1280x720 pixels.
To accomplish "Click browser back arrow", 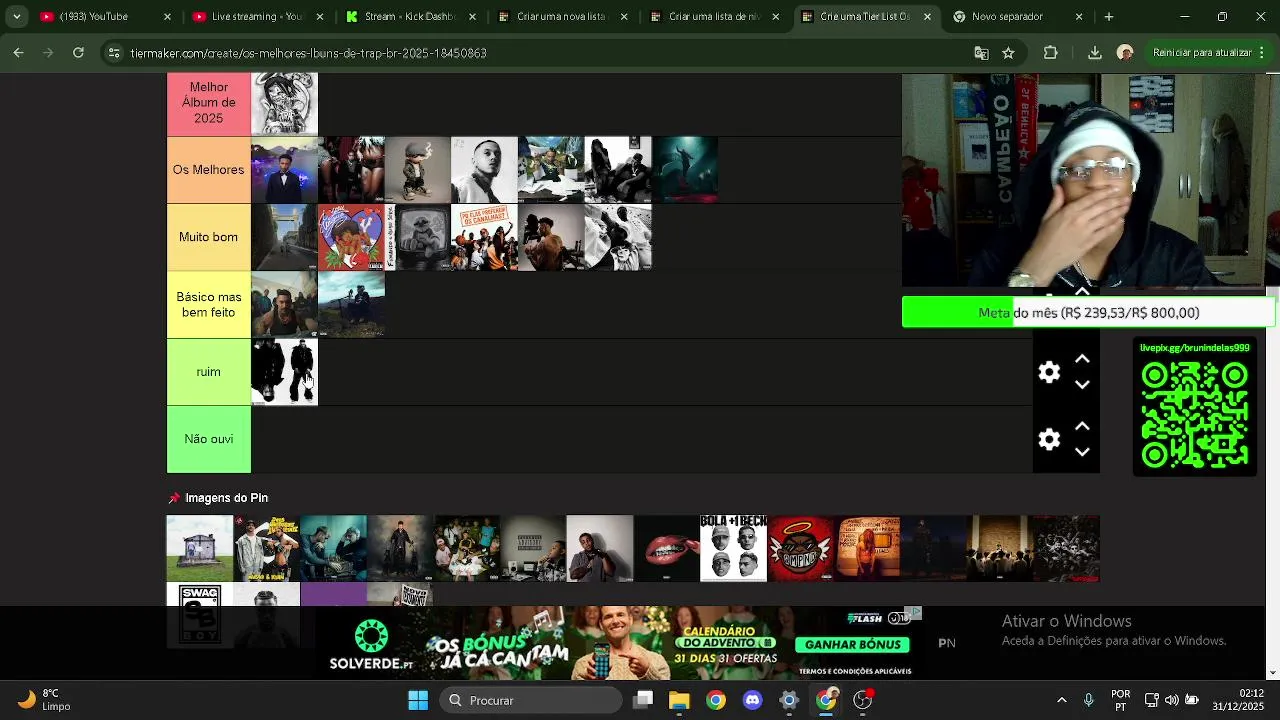I will pos(19,52).
